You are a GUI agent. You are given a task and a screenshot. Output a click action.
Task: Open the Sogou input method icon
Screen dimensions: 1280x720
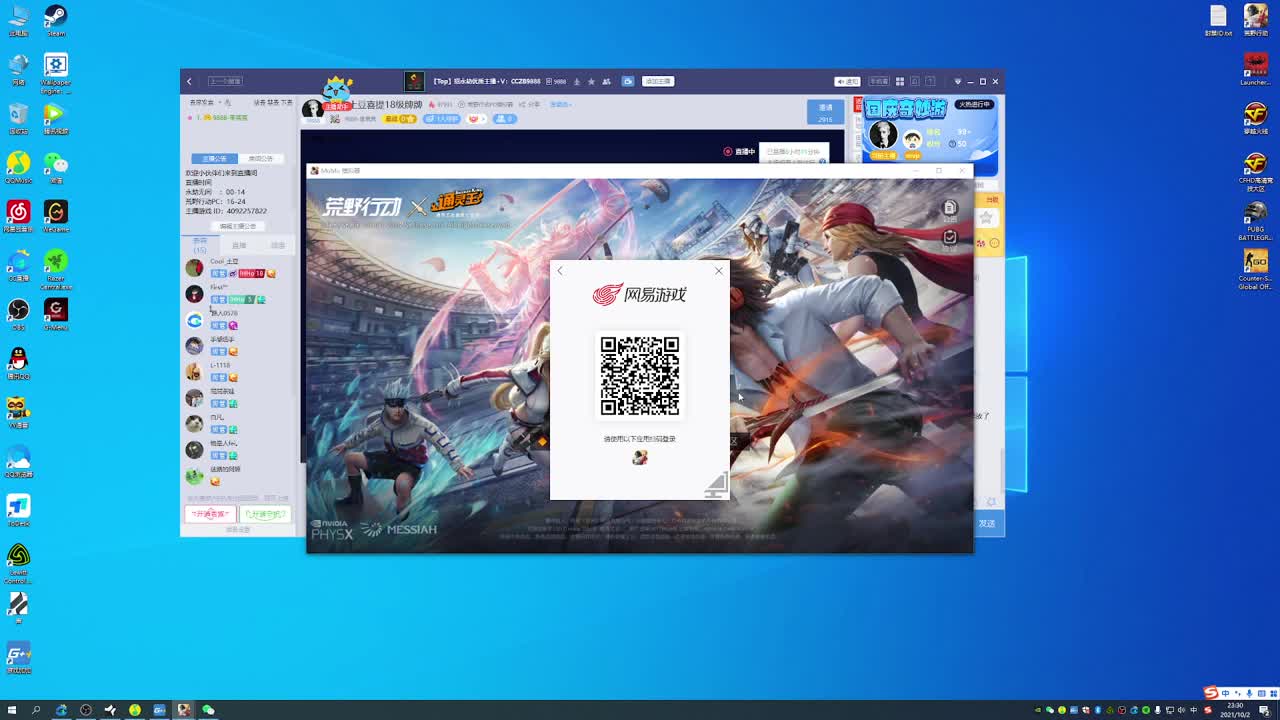pos(1212,693)
